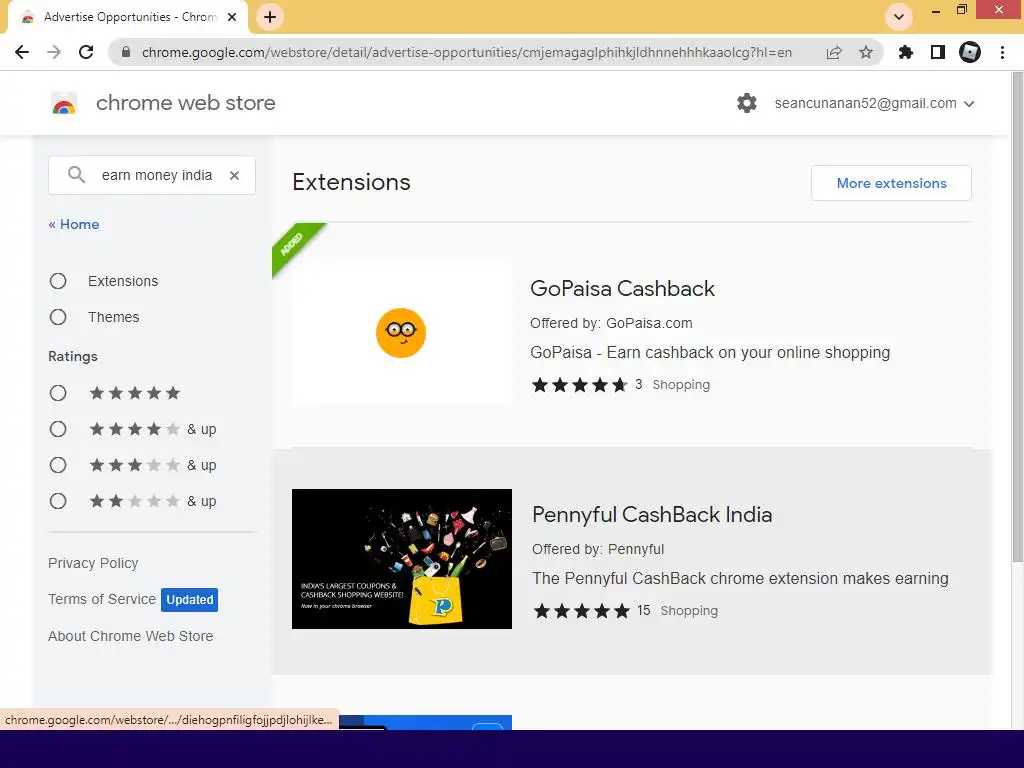The width and height of the screenshot is (1024, 768).
Task: Select the Extensions filter radio
Action: tap(58, 281)
